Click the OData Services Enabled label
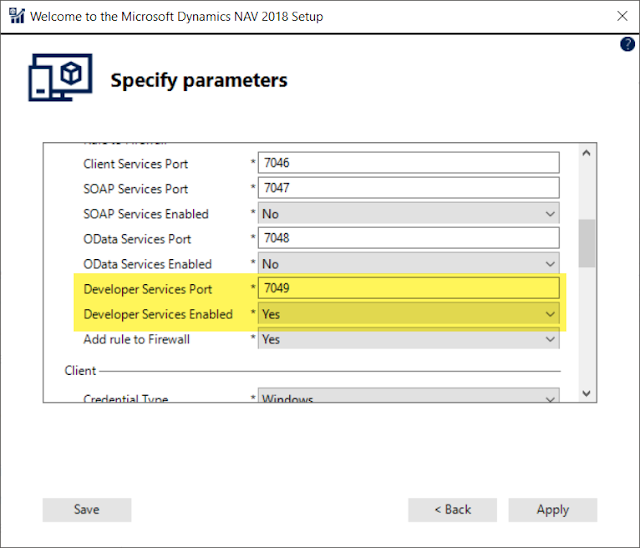640x548 pixels. click(x=147, y=264)
